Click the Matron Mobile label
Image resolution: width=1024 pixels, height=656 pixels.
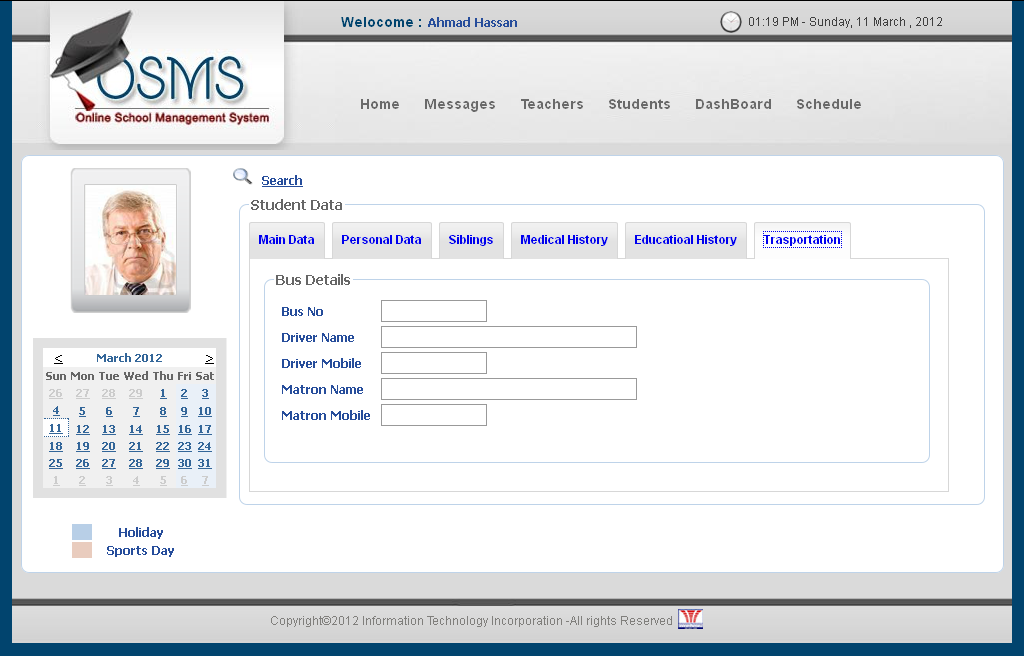click(x=325, y=416)
